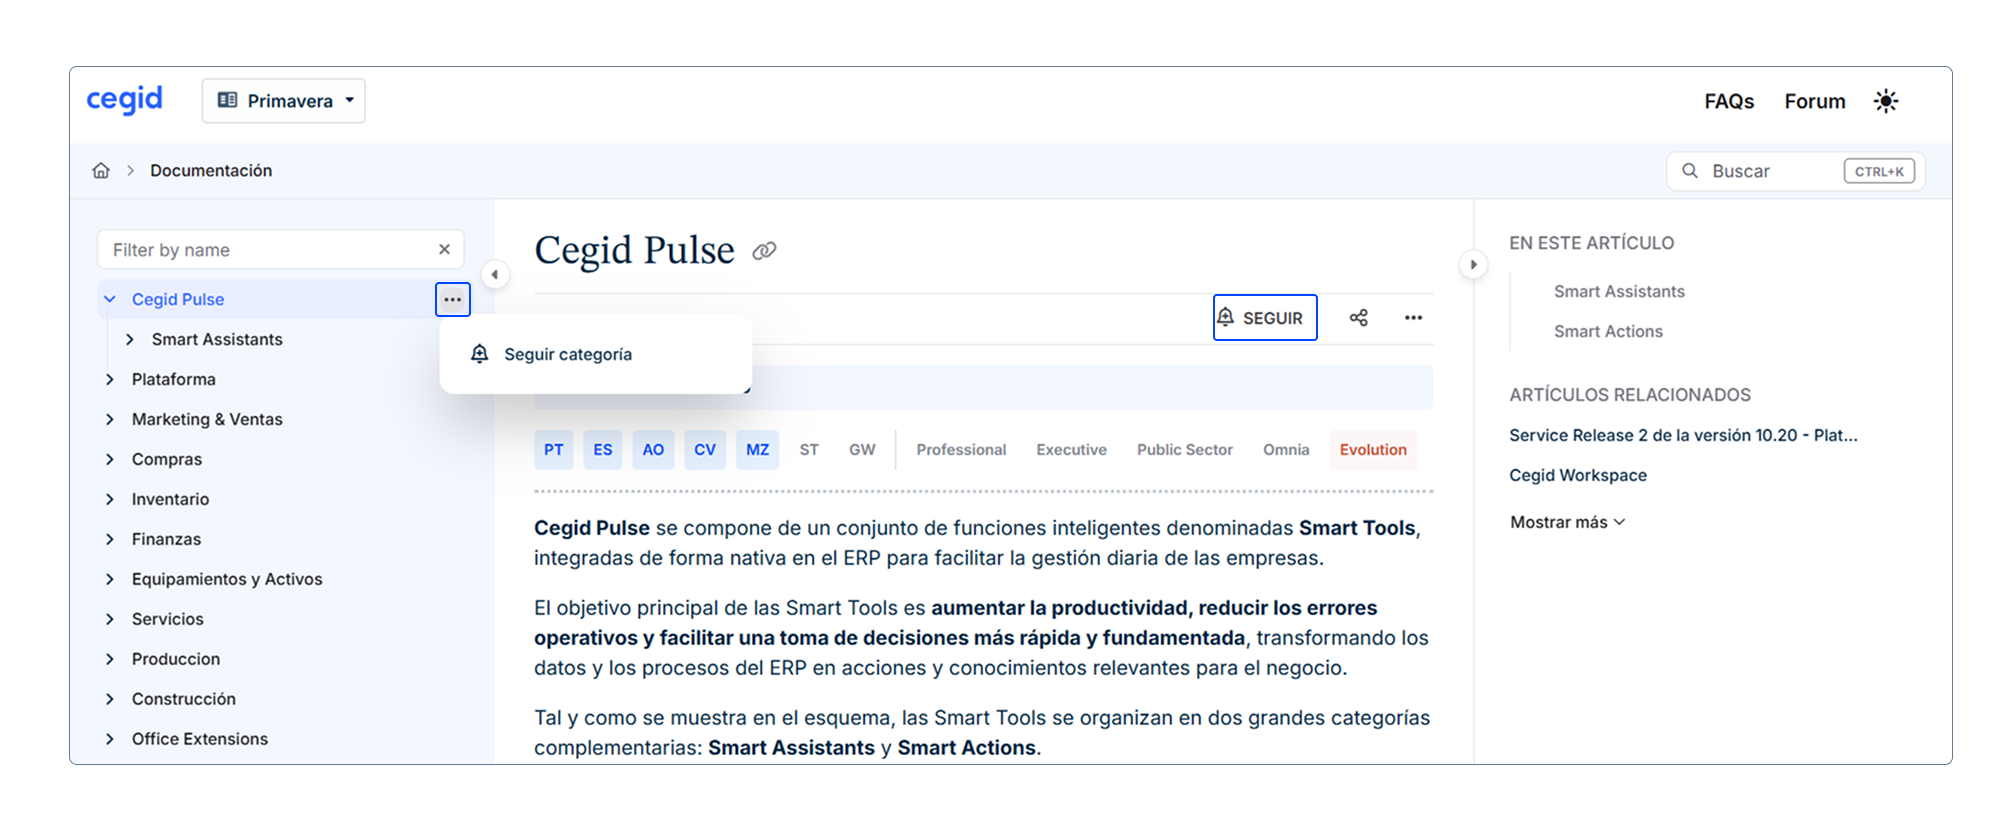Go to home via breadcrumb house icon
Screen dimensions: 2000x818
point(101,171)
